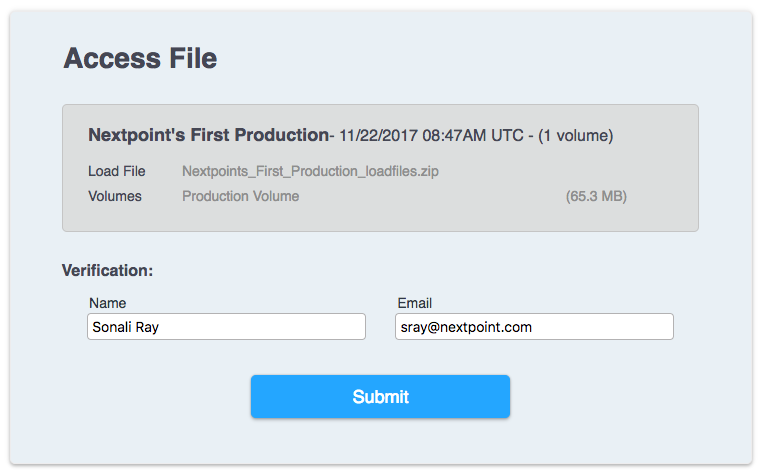Screen dimensions: 764x473
Task: Click the sray@nextpoint.com text in Email field
Action: [x=466, y=327]
